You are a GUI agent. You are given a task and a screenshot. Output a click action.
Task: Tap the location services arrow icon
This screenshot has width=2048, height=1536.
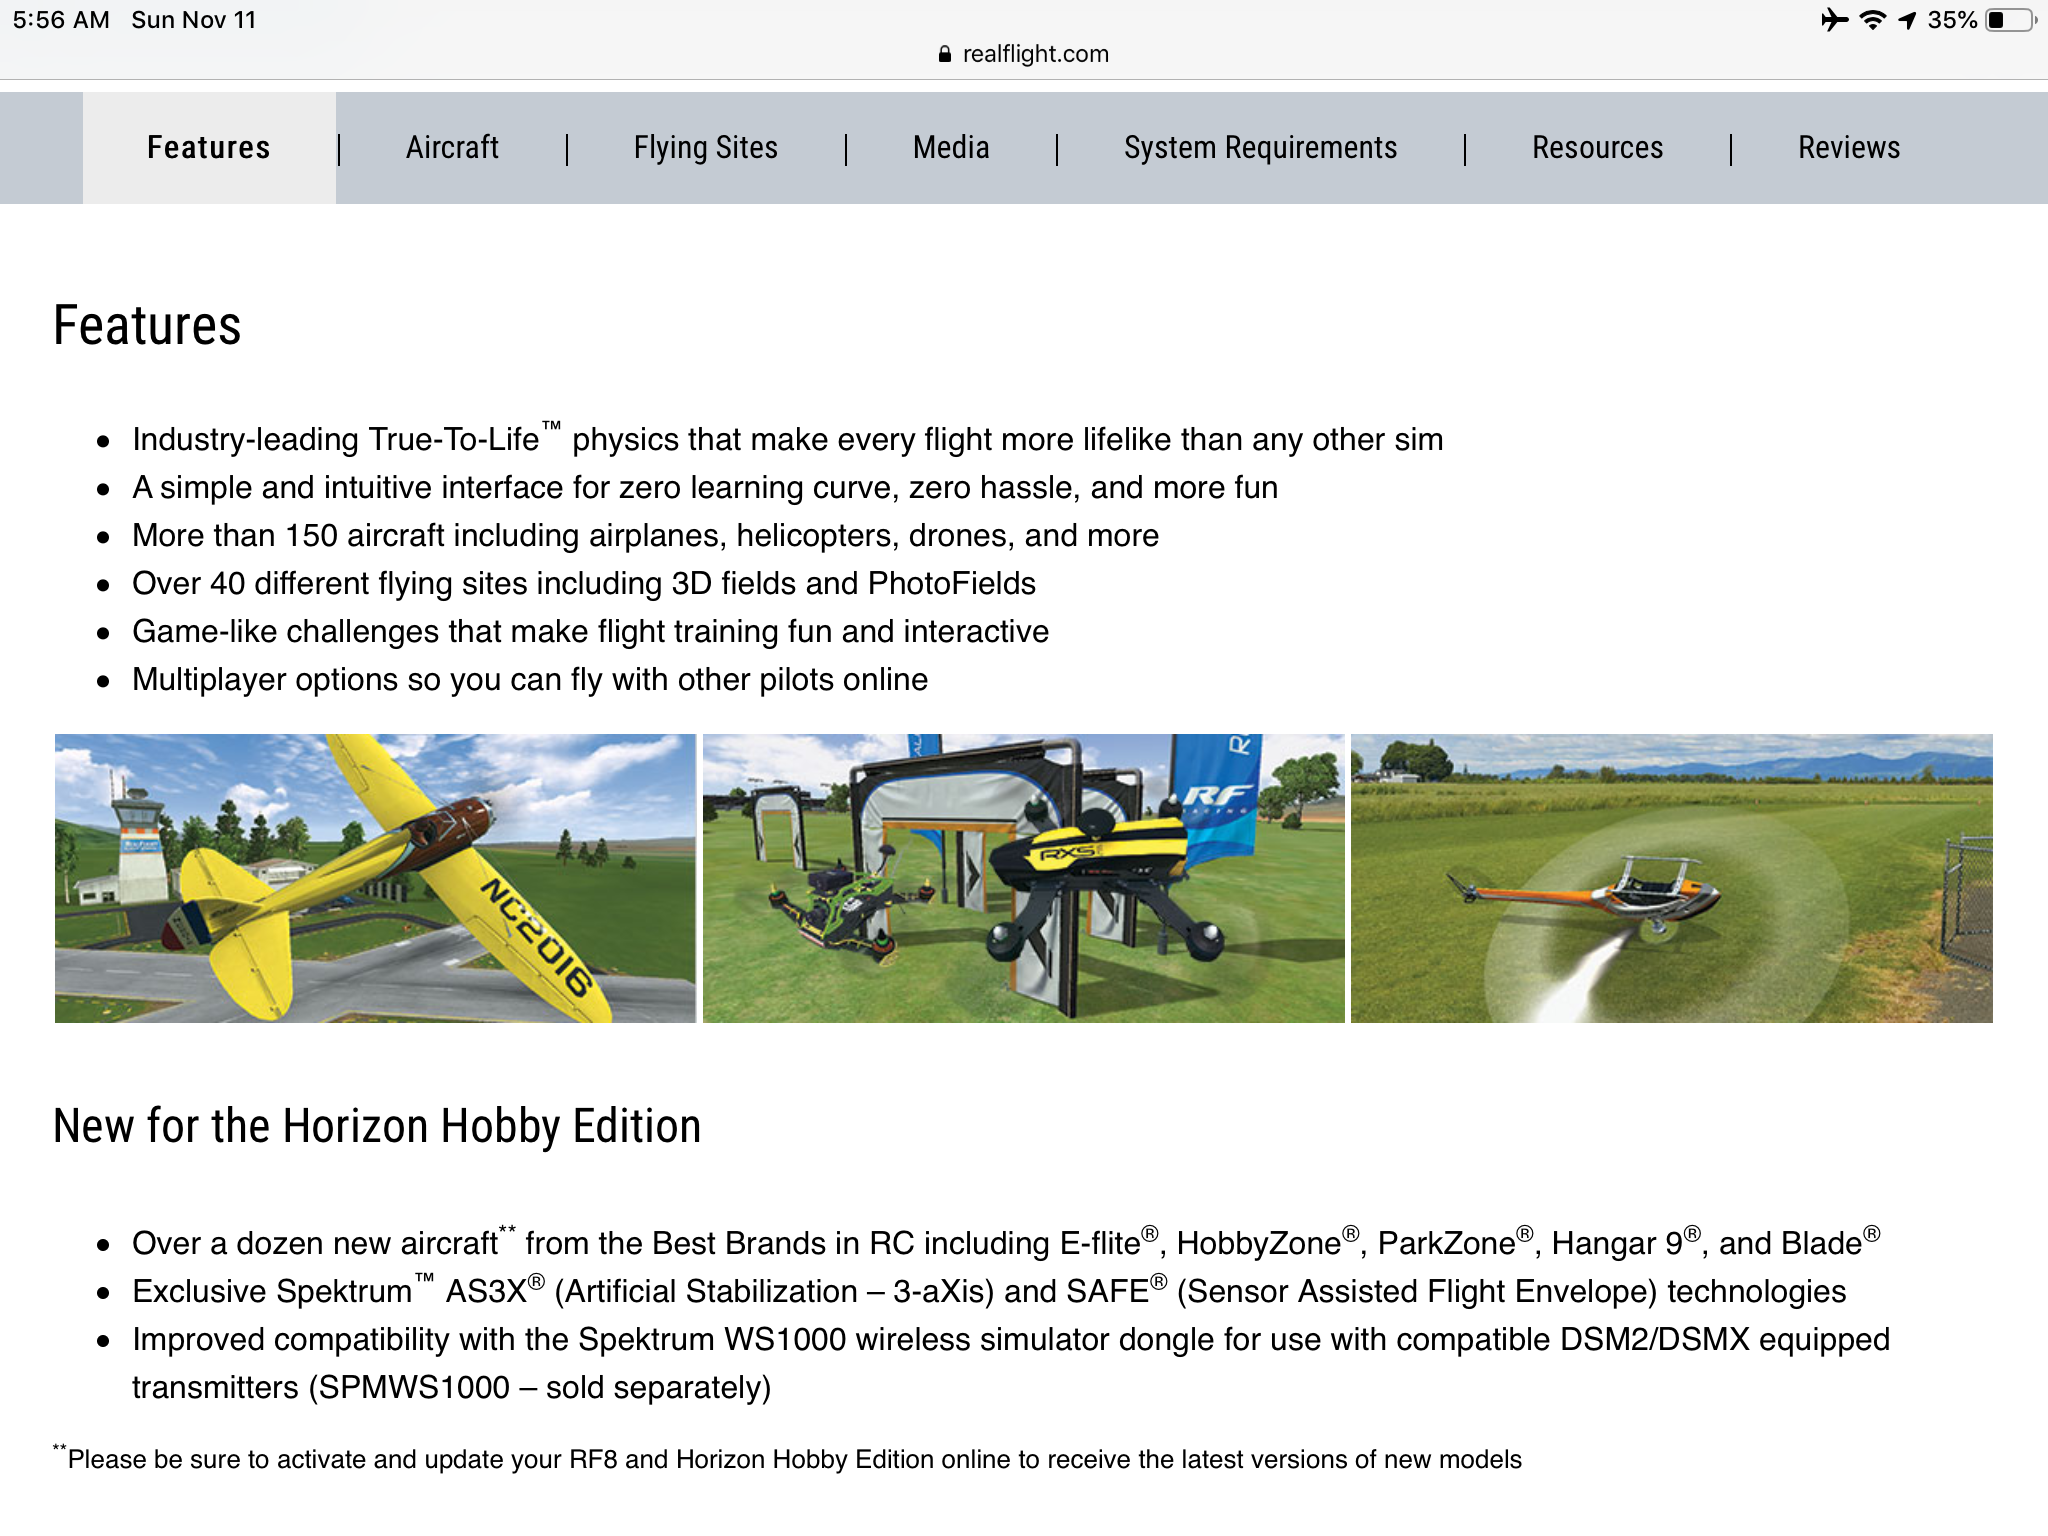[1907, 20]
